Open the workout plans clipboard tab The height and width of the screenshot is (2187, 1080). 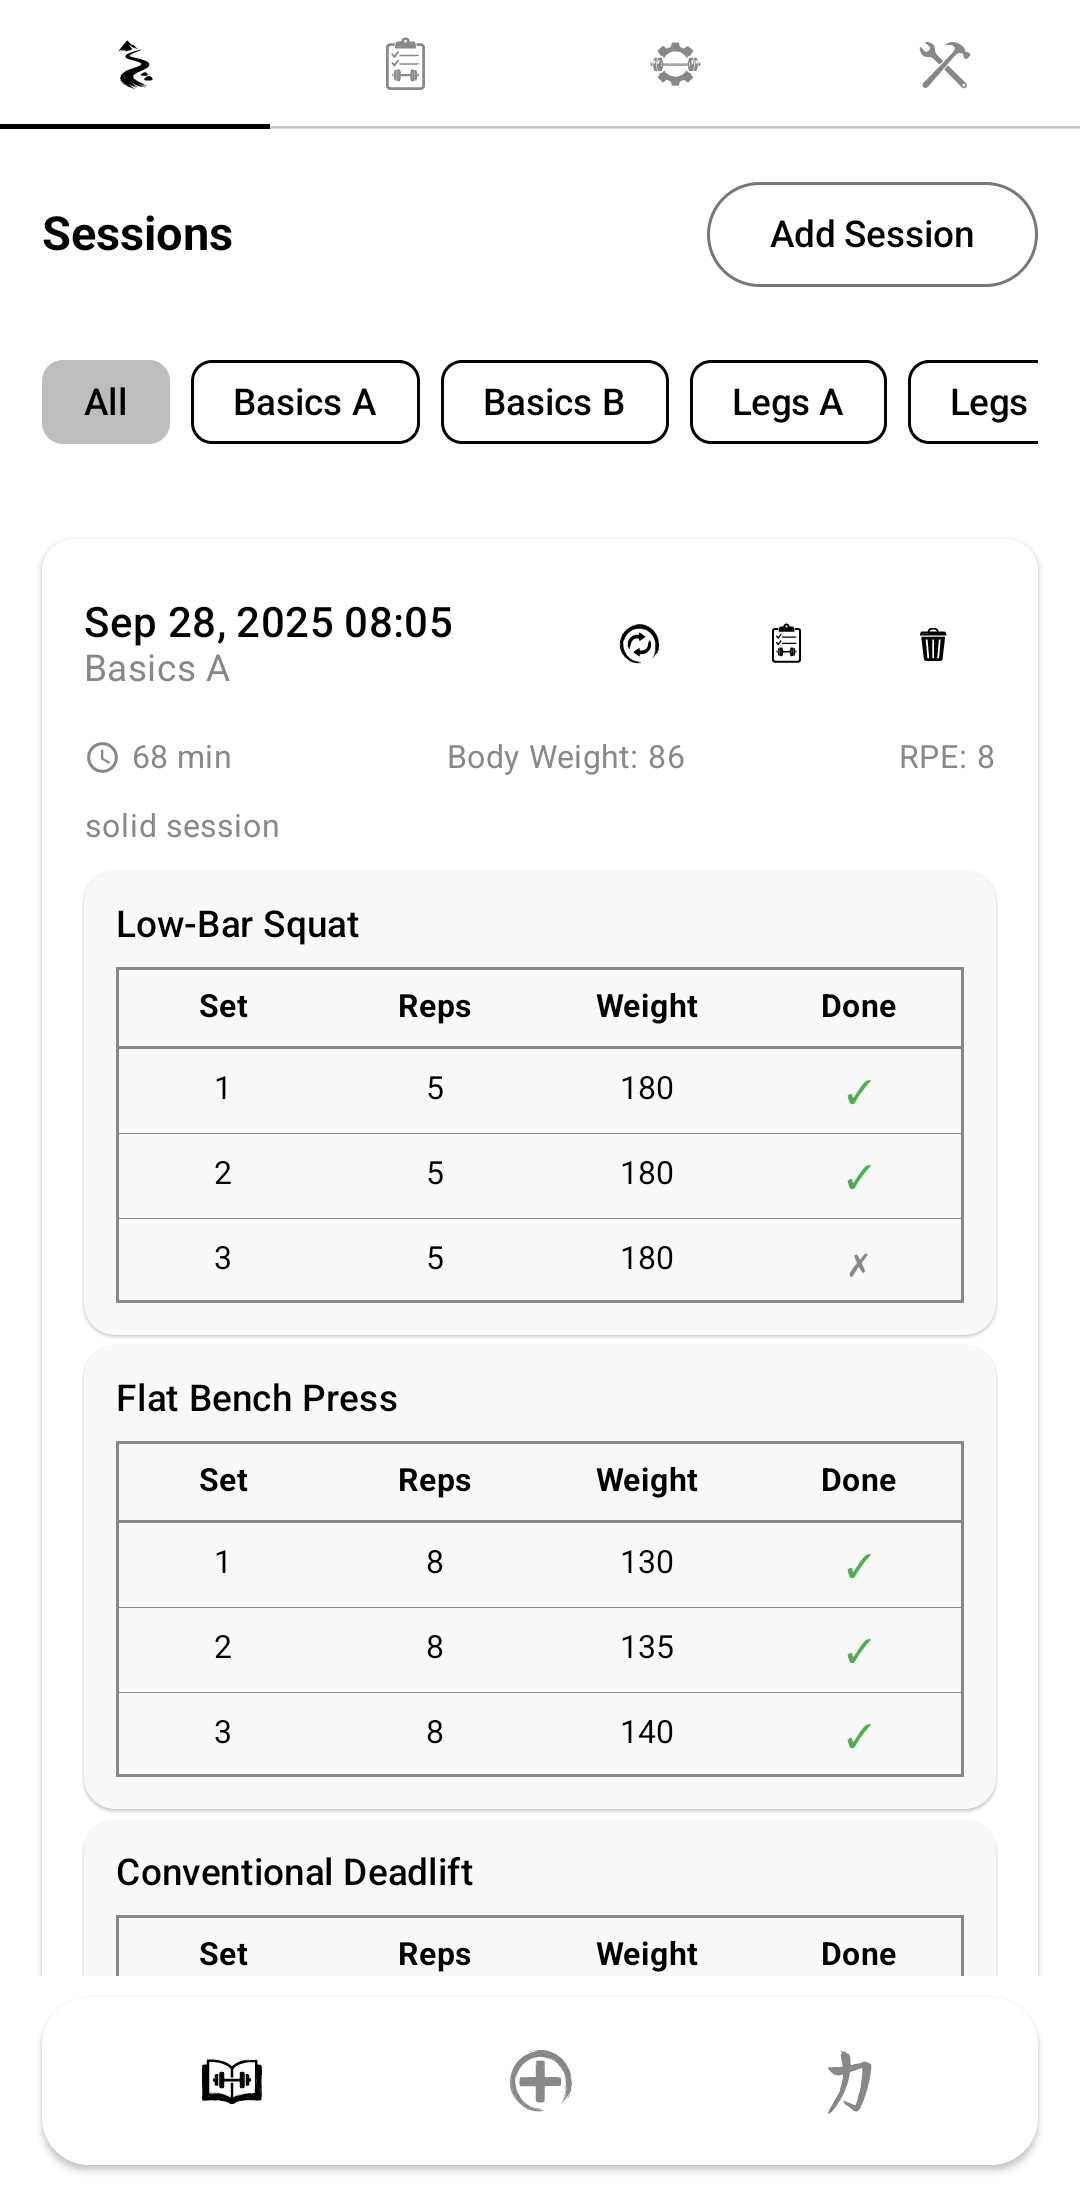[x=405, y=65]
